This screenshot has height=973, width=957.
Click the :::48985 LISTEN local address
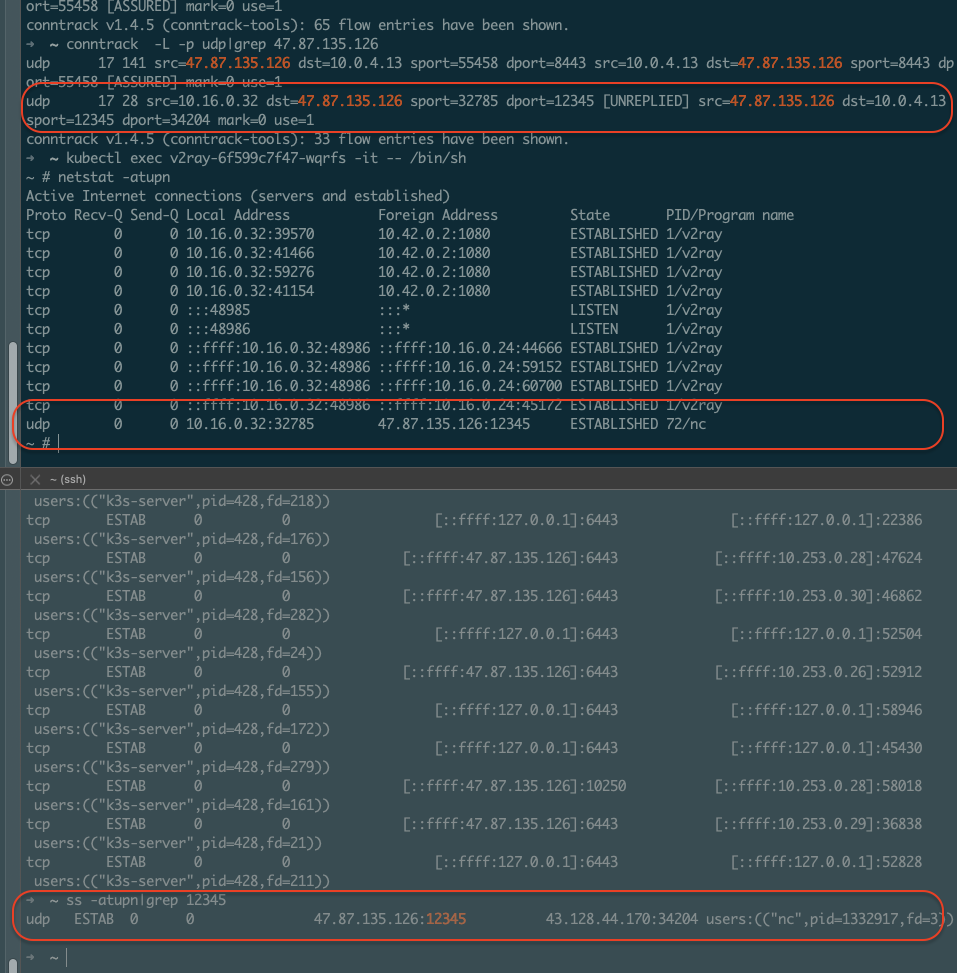(218, 310)
